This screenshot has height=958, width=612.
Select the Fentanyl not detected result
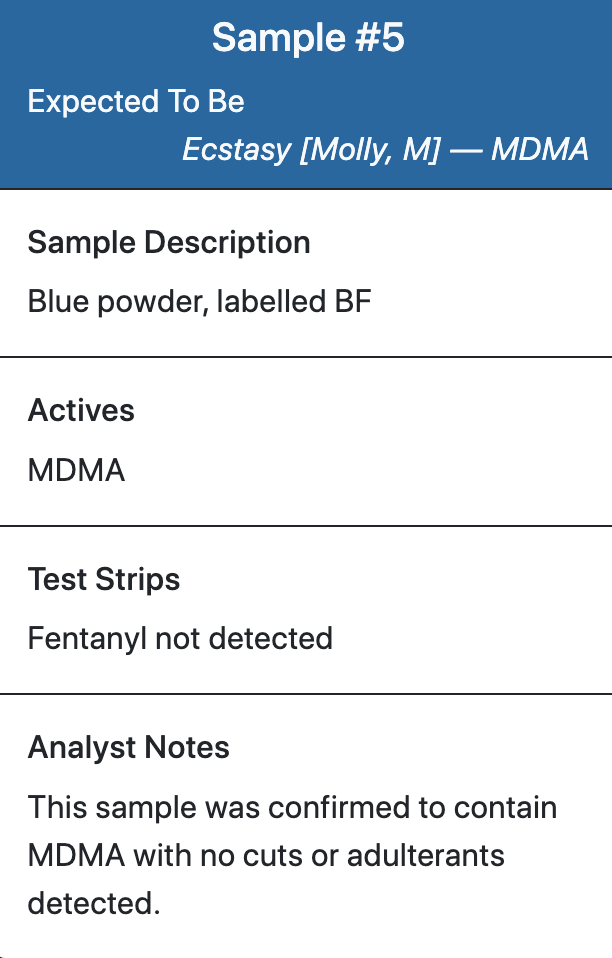point(180,638)
